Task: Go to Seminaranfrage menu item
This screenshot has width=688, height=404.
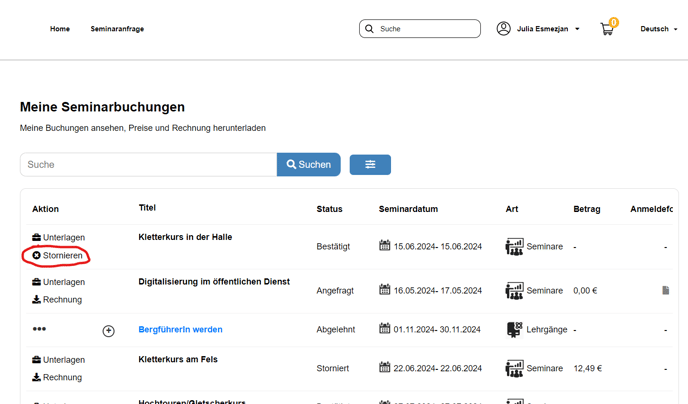Action: pos(117,29)
